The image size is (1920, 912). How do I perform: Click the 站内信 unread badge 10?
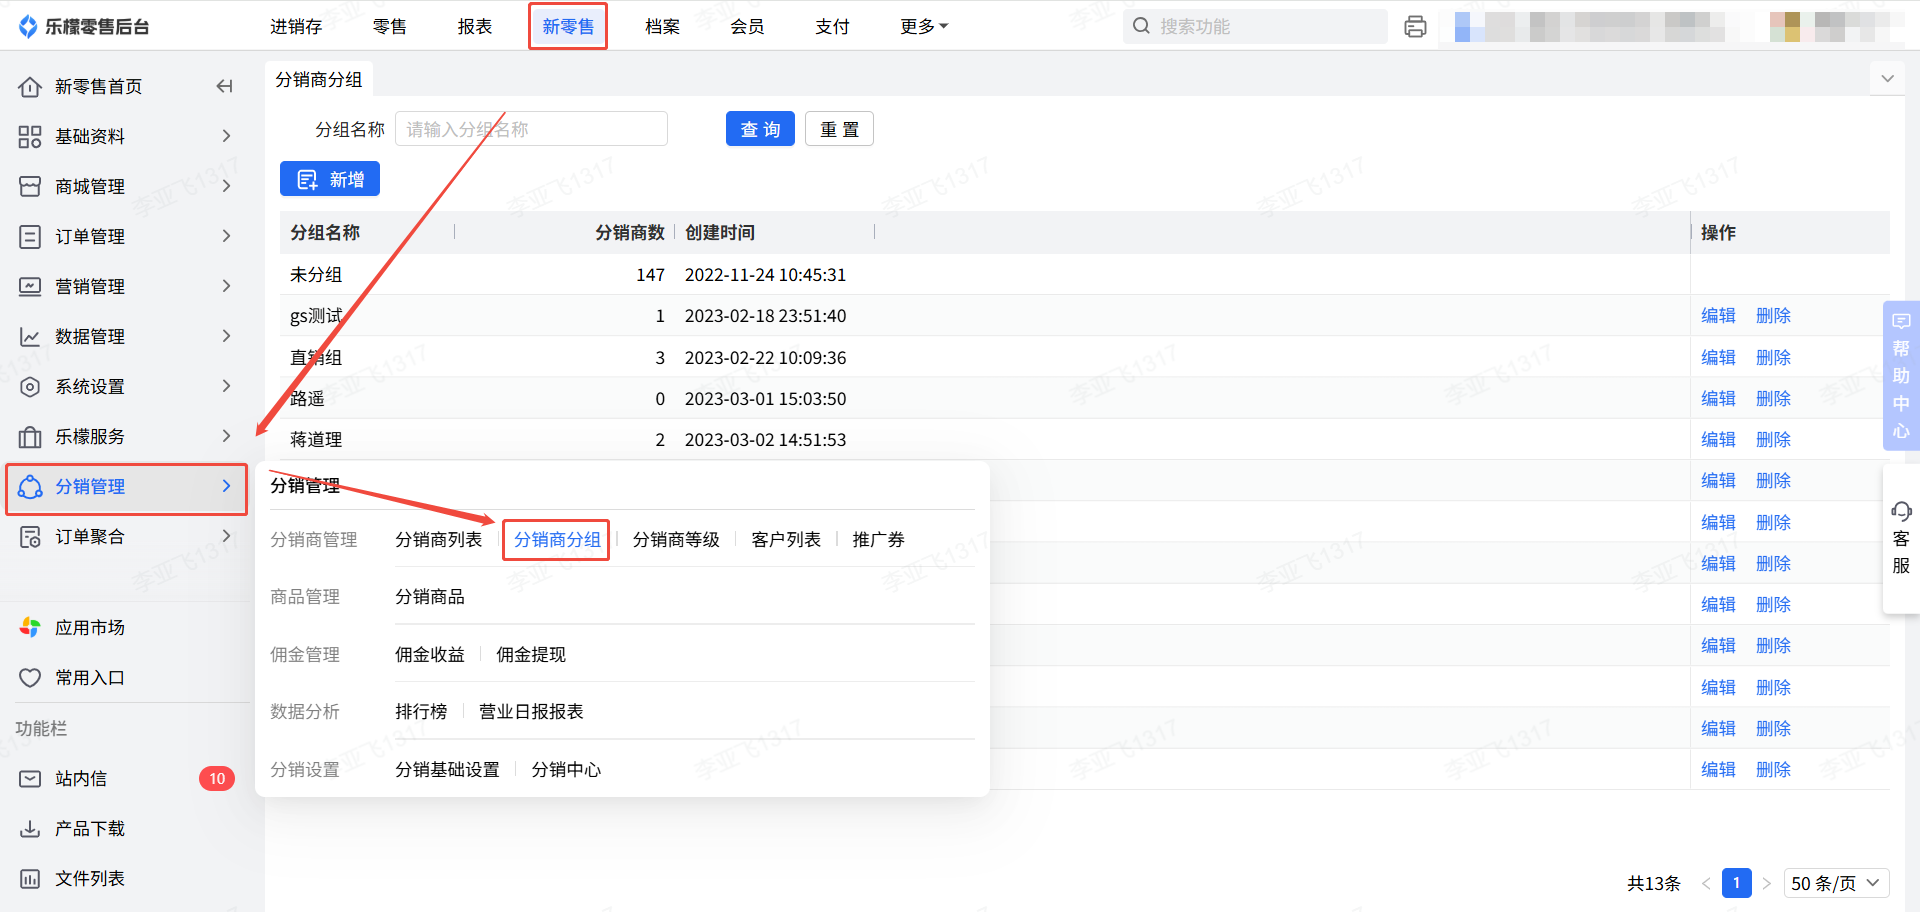[217, 779]
